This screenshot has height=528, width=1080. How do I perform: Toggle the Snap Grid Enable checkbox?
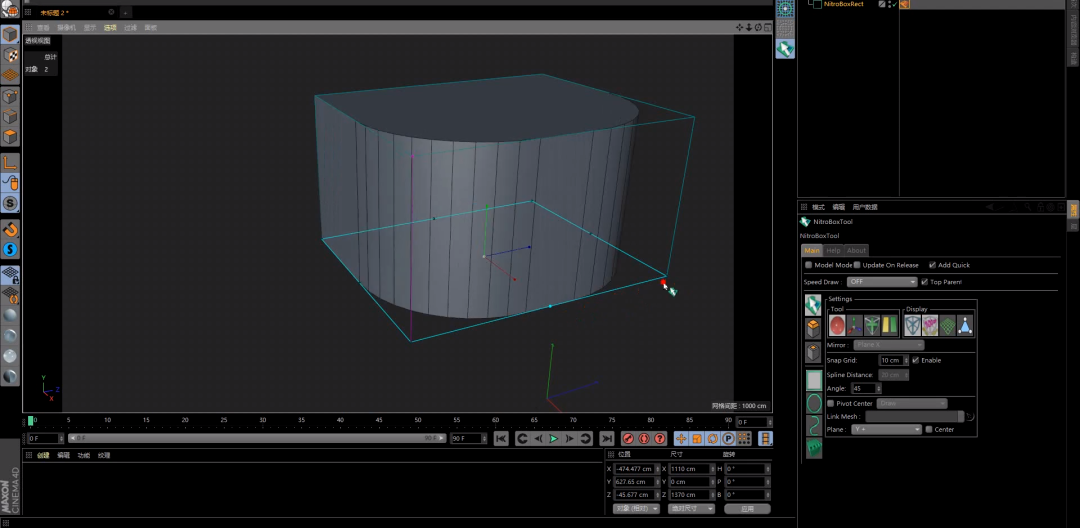pyautogui.click(x=915, y=360)
